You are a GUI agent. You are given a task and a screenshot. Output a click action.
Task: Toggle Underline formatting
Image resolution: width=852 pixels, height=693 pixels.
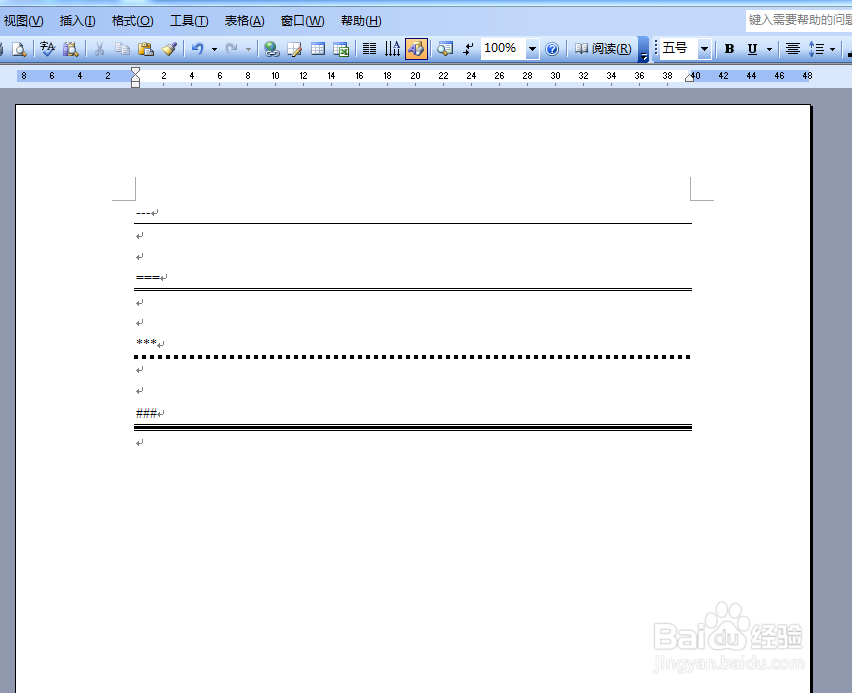tap(752, 49)
